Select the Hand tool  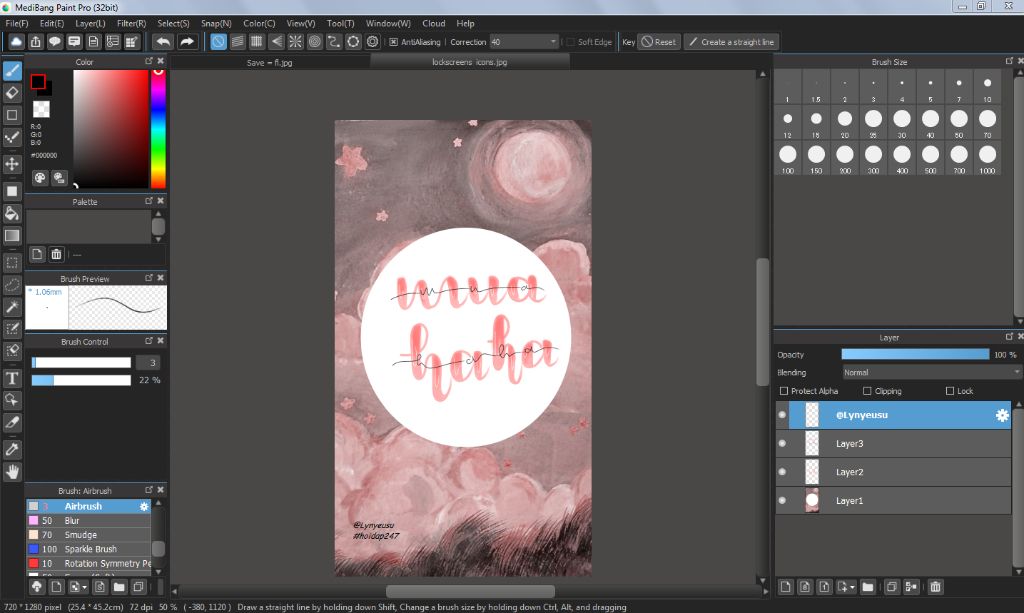[12, 471]
